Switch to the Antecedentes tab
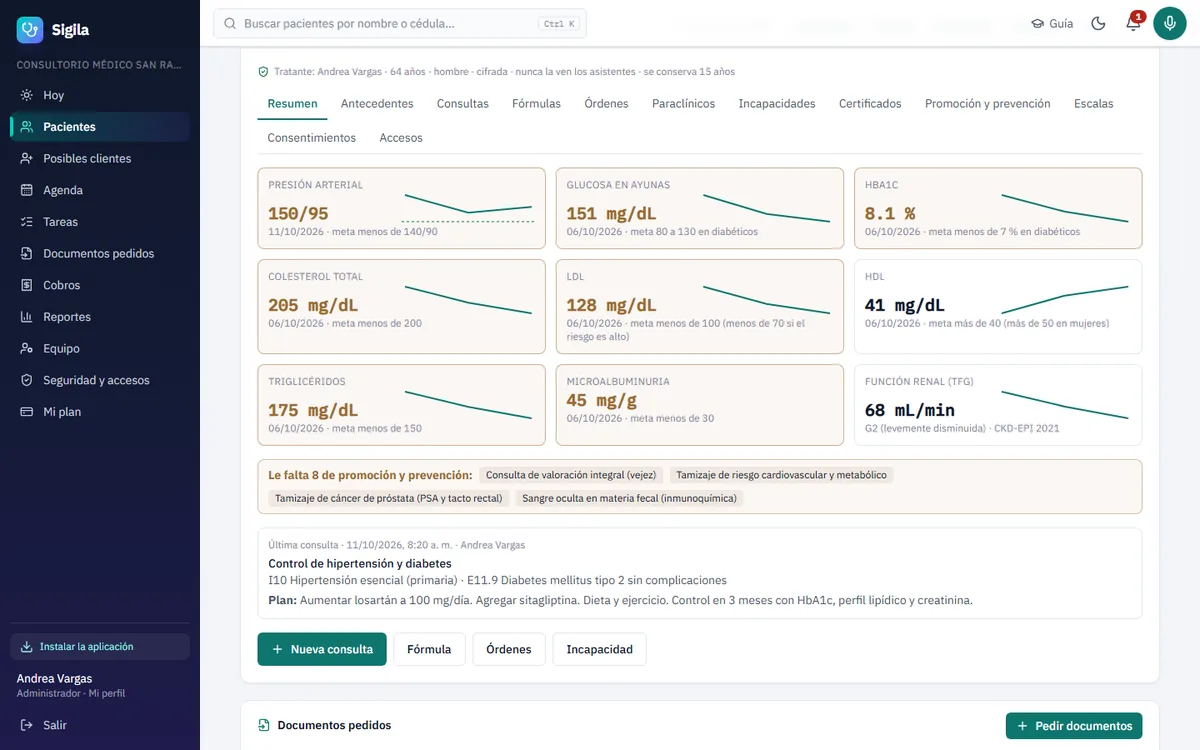 377,103
